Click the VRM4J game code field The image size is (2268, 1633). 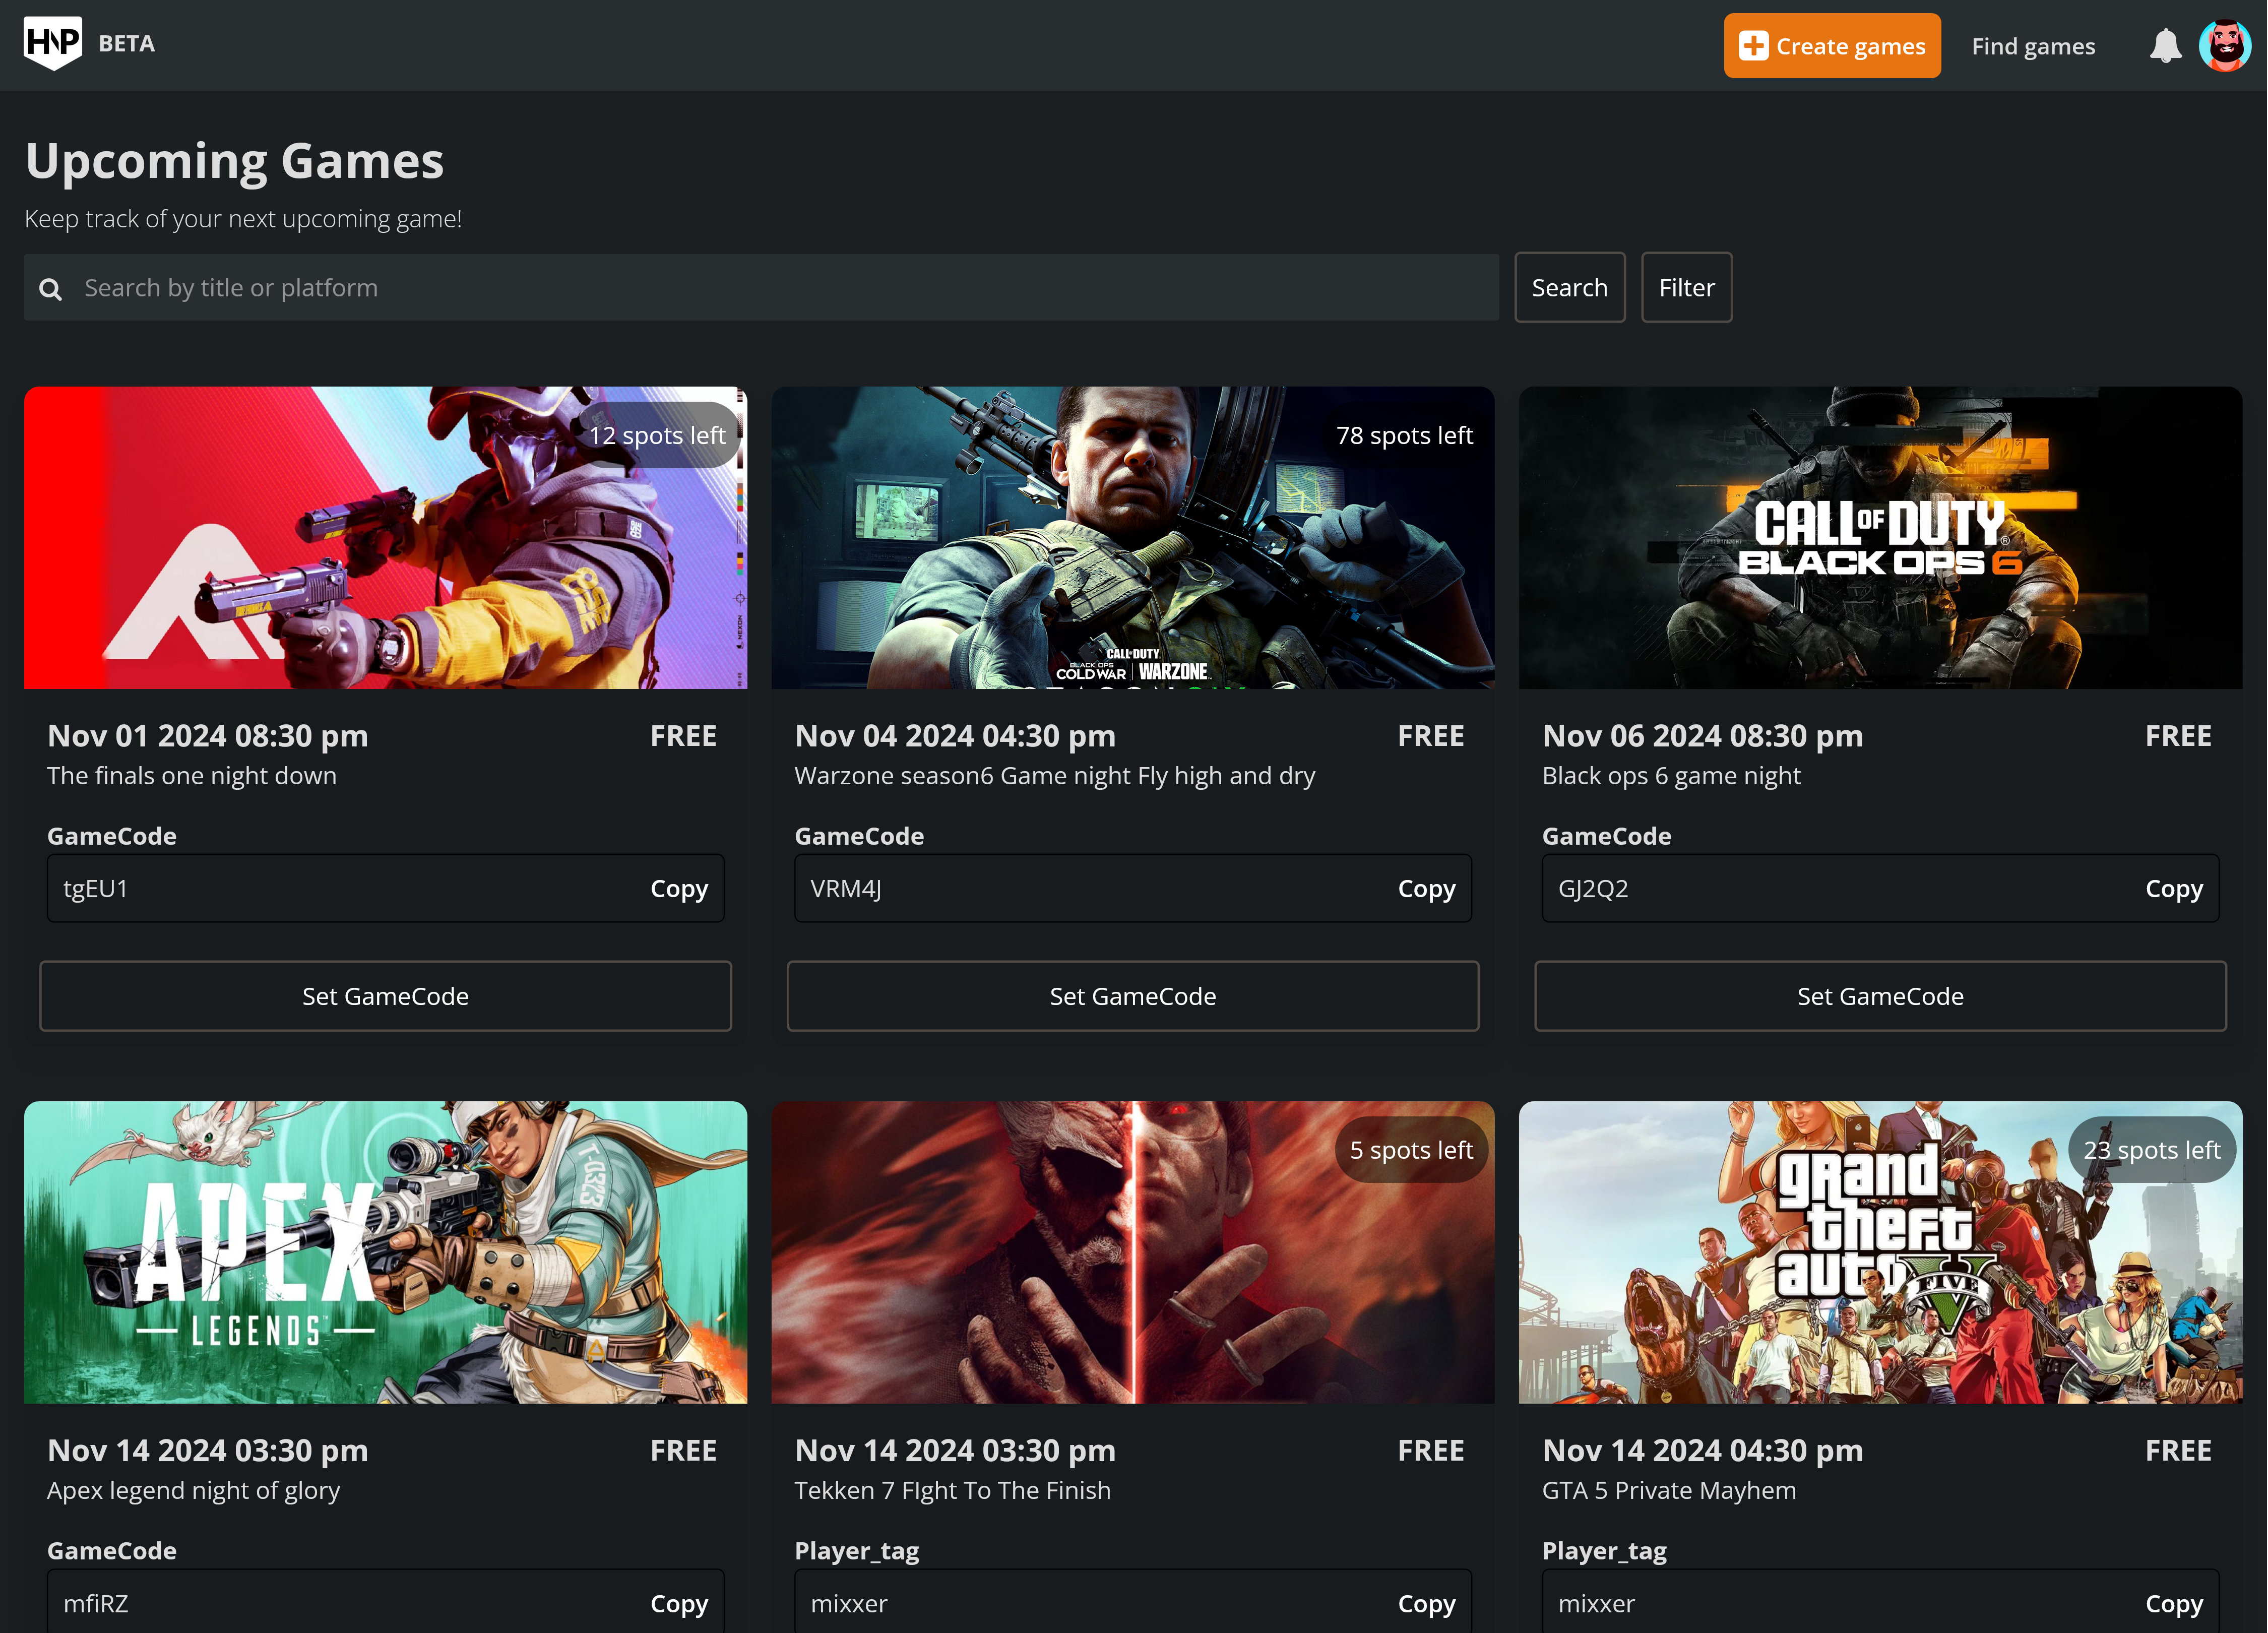coord(1132,888)
